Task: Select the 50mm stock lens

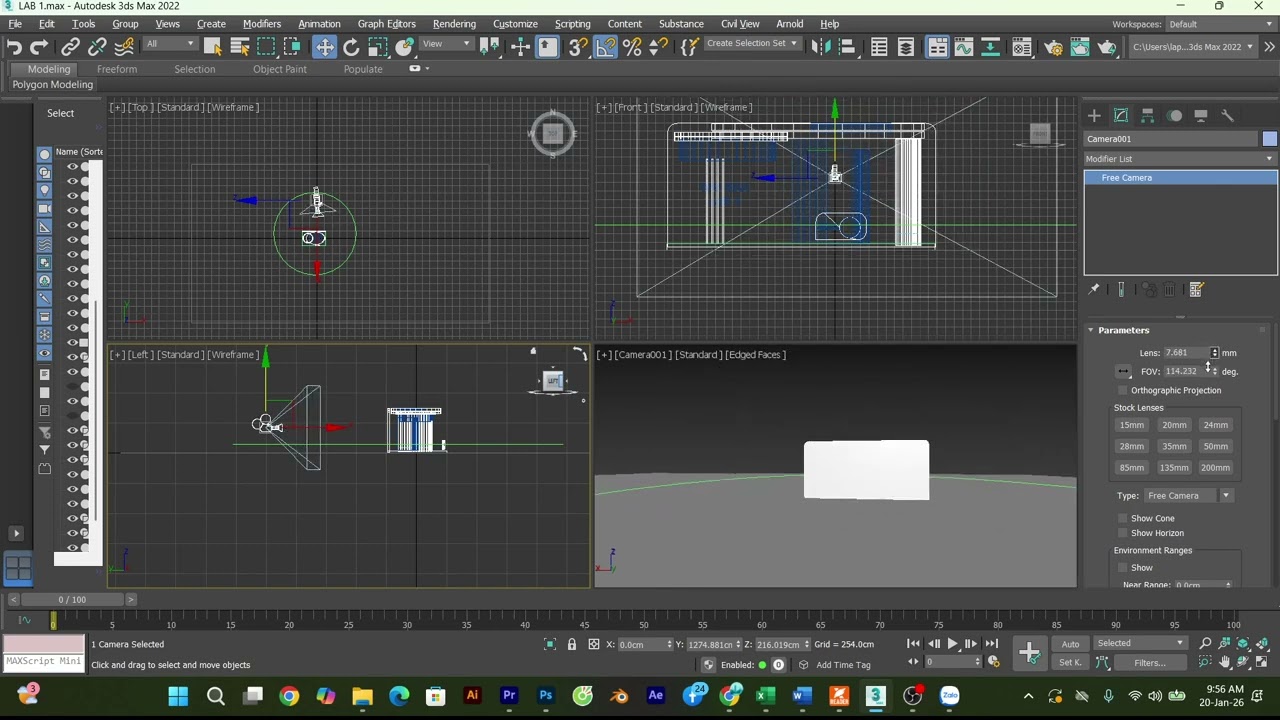Action: point(1216,447)
